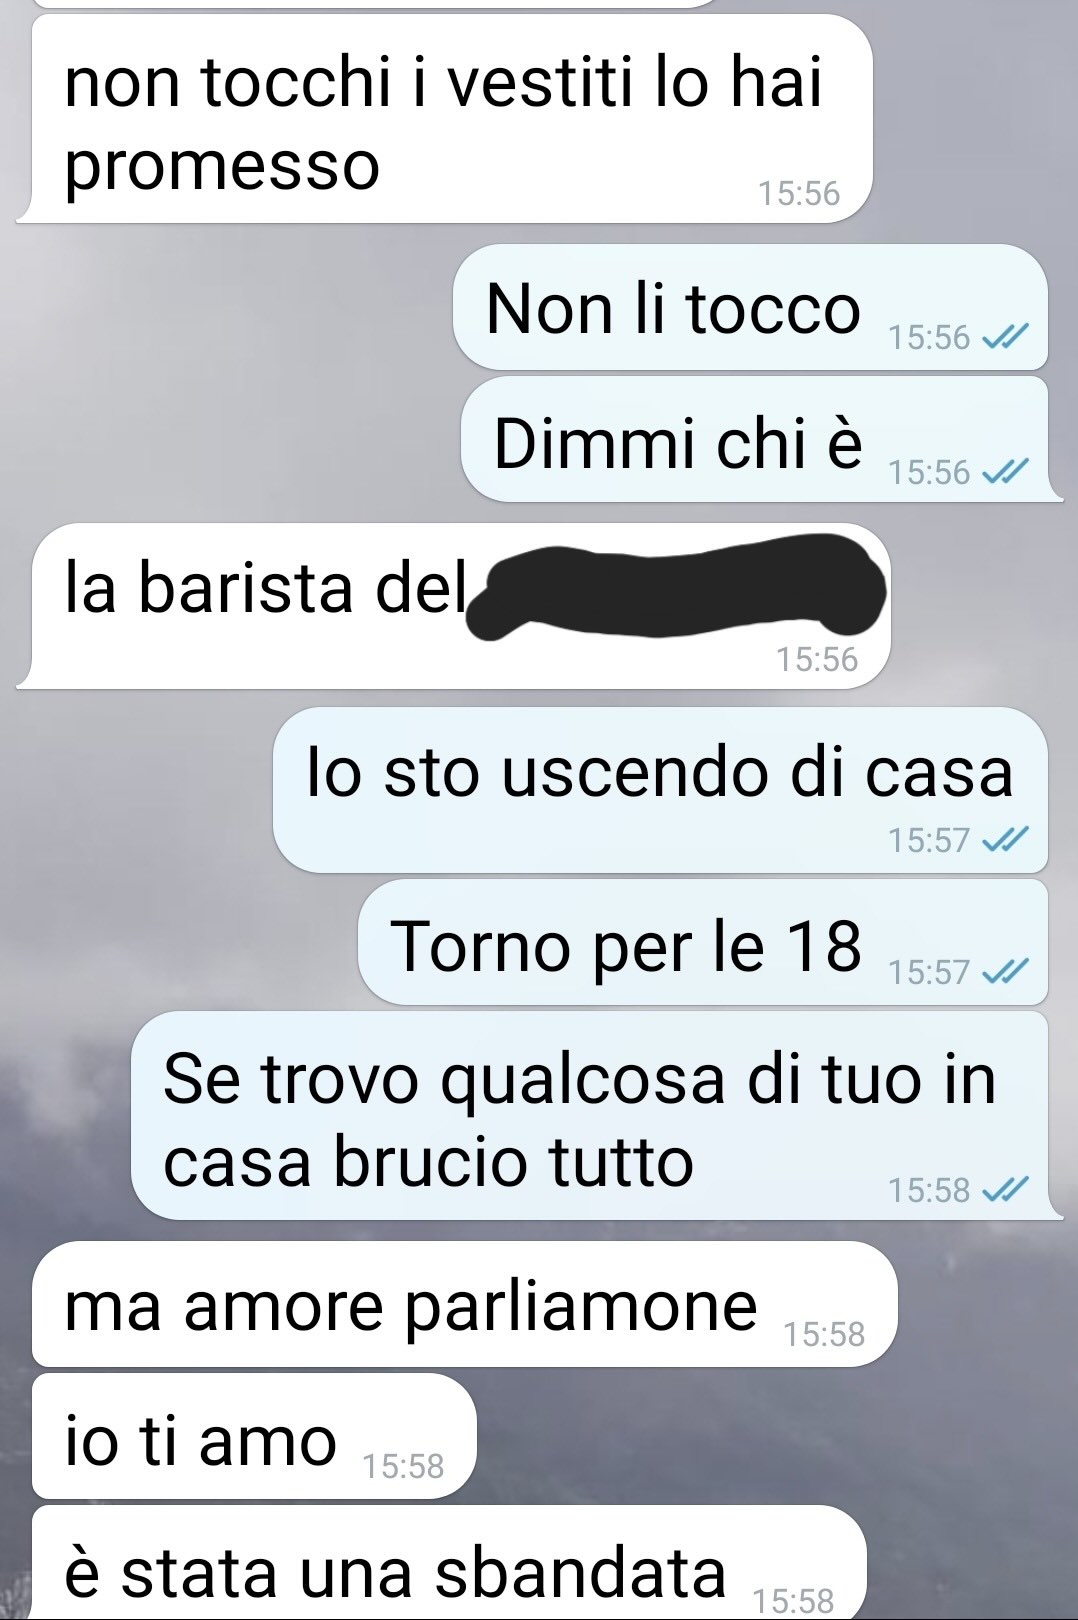Tap the 15:56 timestamp on the 'la barista del' message
Screen dimensions: 1078x1620
click(x=817, y=659)
